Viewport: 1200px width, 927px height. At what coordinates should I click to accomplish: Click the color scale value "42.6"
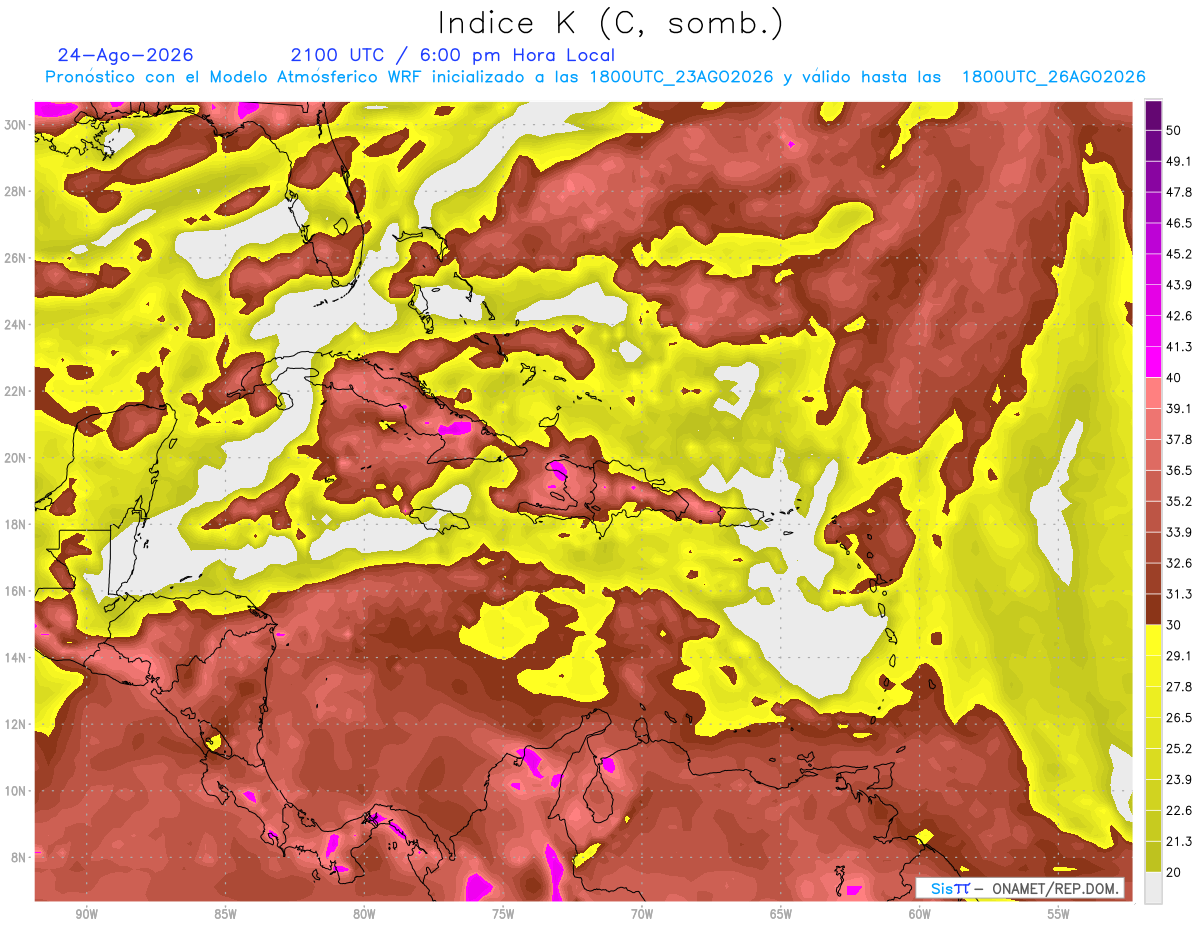[x=1179, y=316]
